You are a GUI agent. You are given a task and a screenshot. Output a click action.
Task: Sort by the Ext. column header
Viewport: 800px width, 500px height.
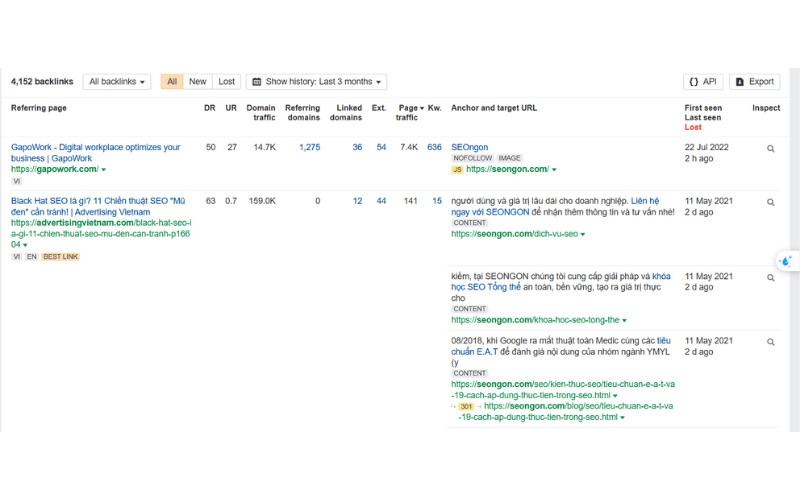point(379,108)
